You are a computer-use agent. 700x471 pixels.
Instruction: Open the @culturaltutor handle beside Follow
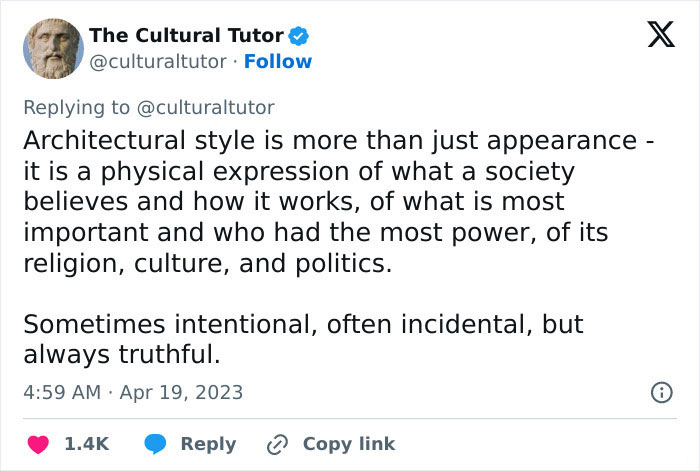(x=158, y=62)
